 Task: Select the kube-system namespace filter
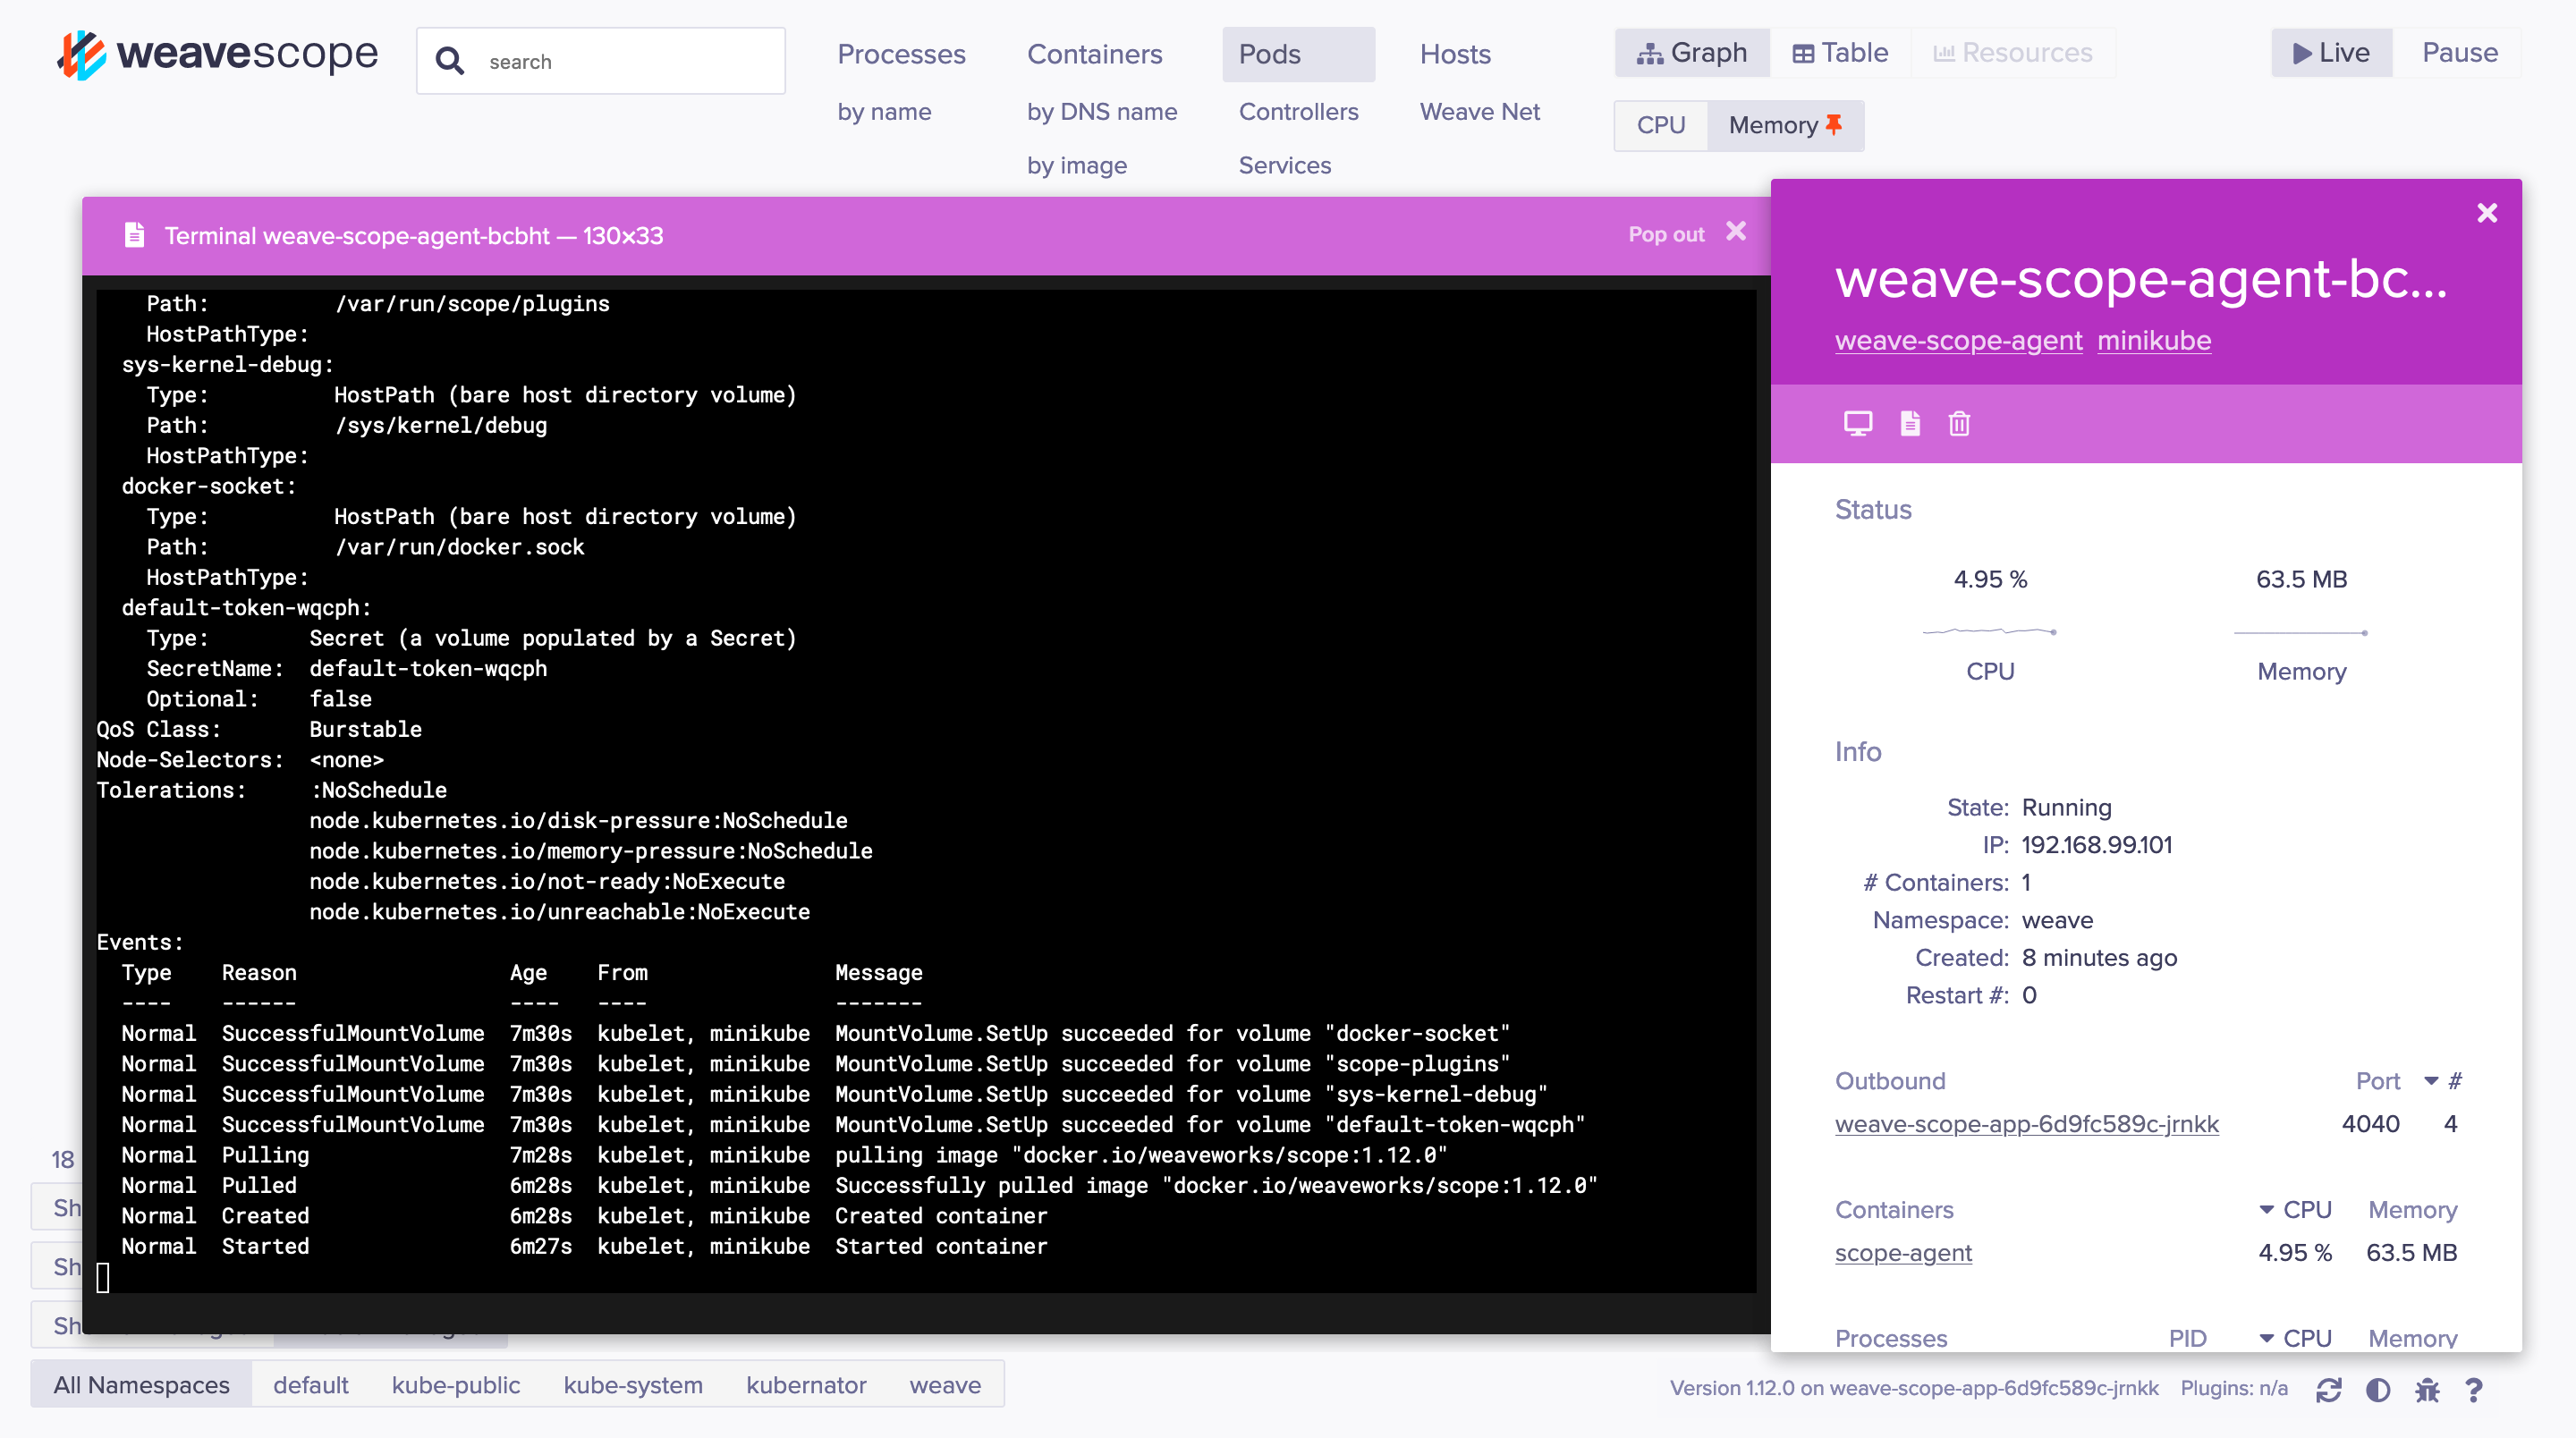632,1385
